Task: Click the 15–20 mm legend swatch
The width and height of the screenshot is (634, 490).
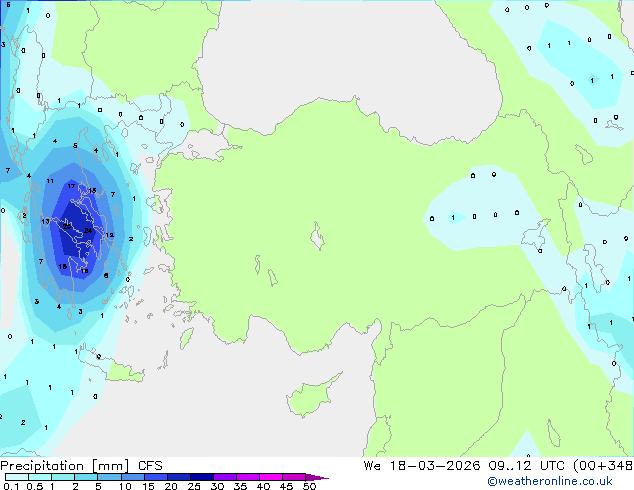Action: pos(155,477)
